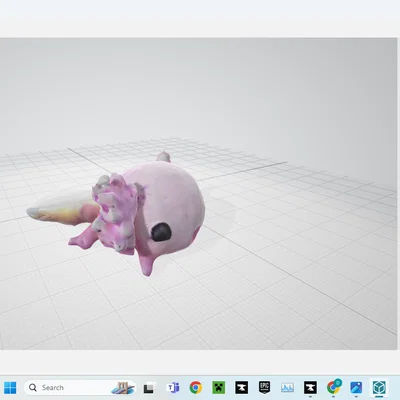Open the Photos app from the taskbar
Viewport: 400px width, 400px height.
coord(356,388)
